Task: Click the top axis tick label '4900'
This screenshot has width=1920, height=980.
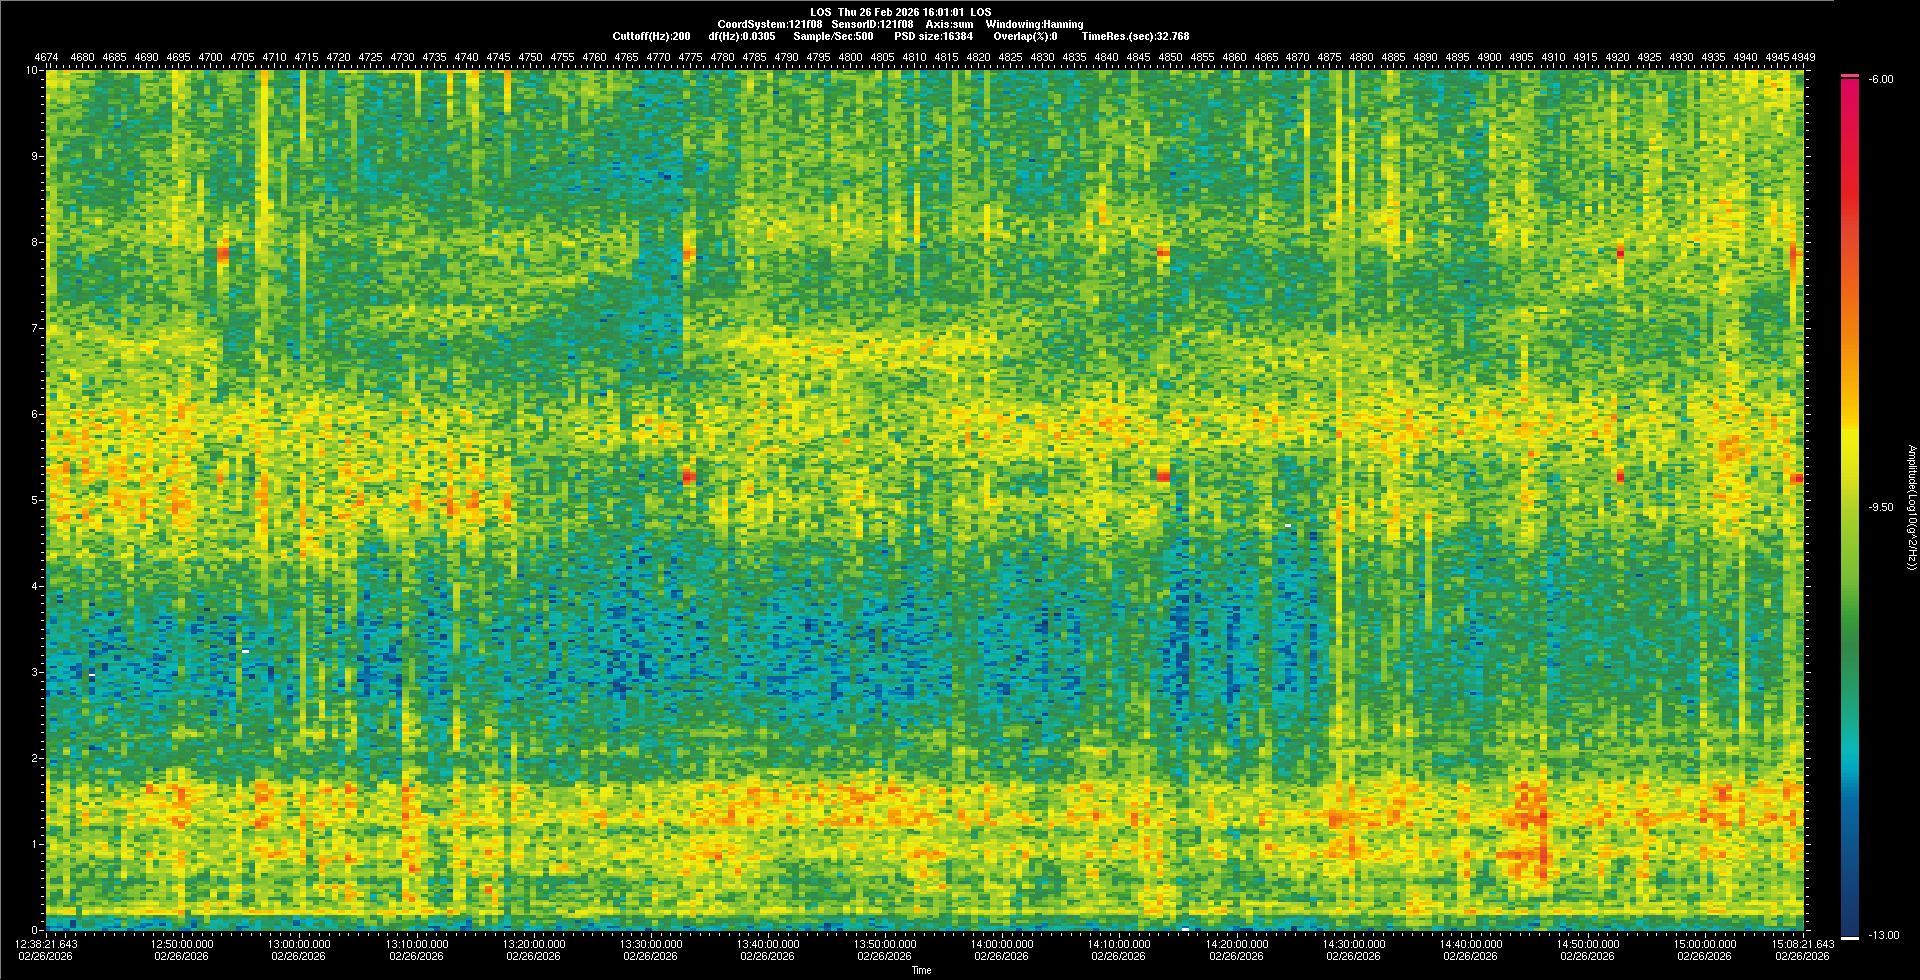Action: 1489,58
